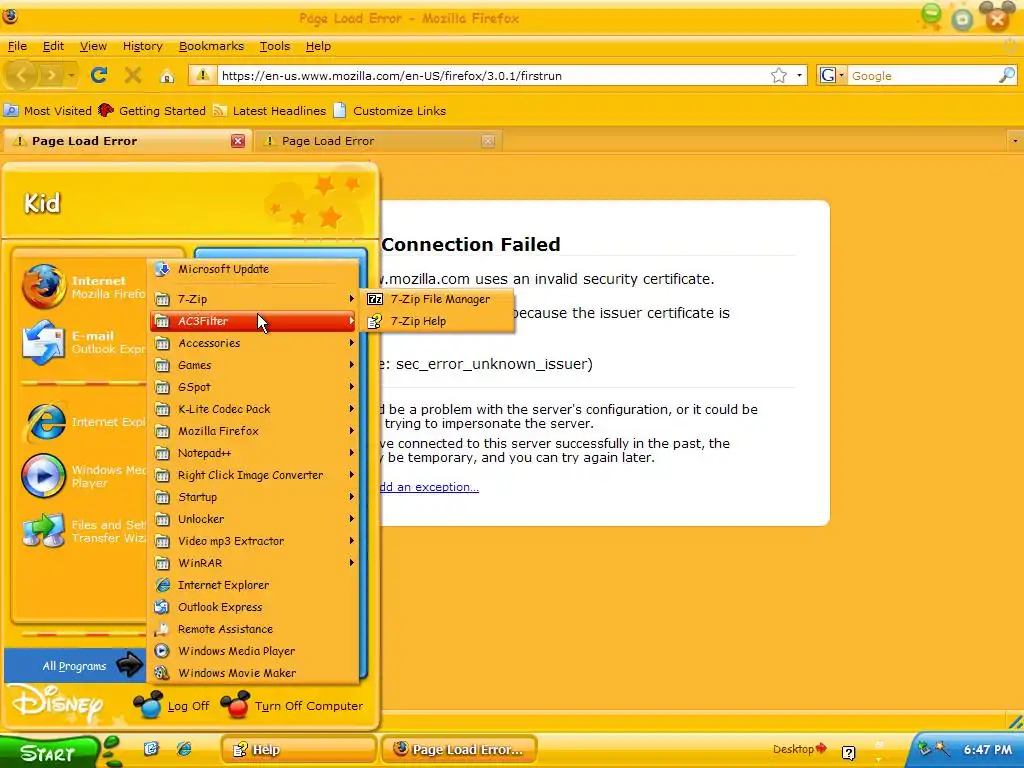
Task: Open the Getting Started bookmark
Action: point(152,111)
